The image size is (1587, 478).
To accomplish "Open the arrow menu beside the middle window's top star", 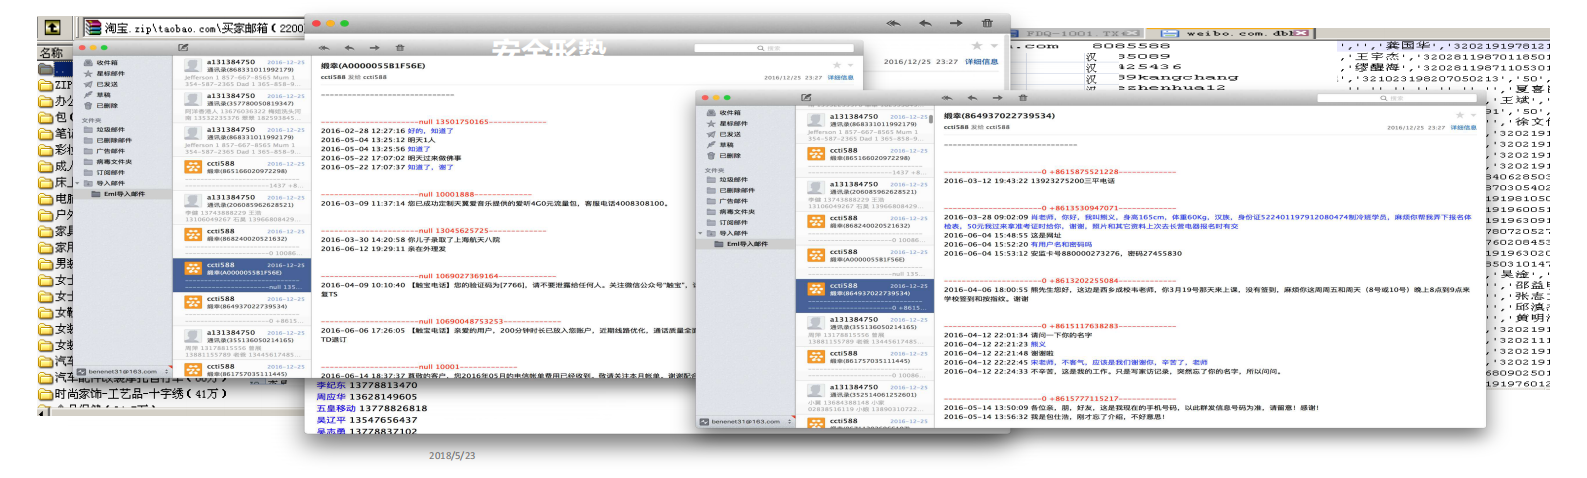I will 993,46.
